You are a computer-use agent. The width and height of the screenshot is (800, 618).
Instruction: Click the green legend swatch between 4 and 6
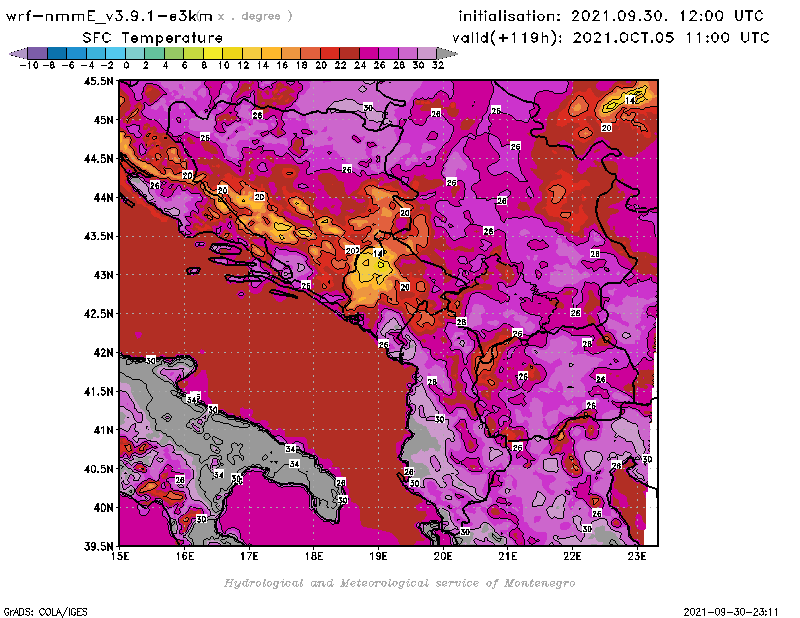click(x=174, y=53)
